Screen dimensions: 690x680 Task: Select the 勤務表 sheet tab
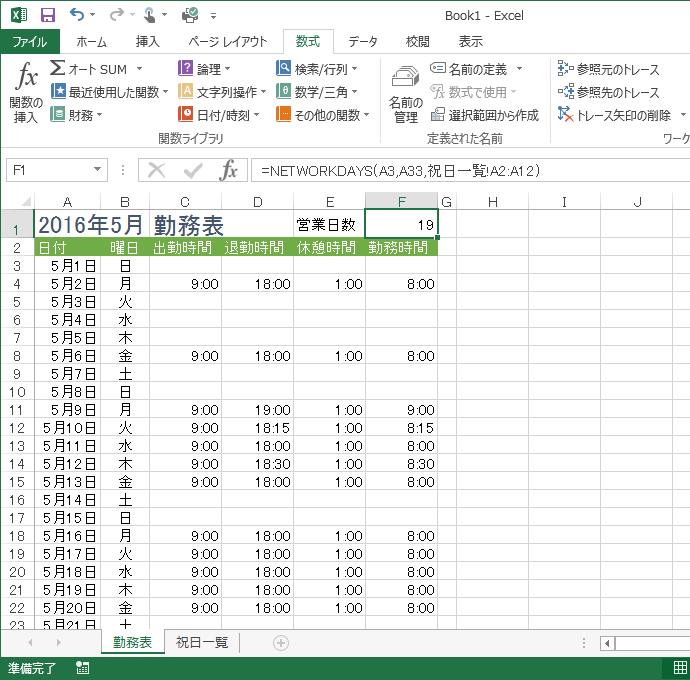132,643
